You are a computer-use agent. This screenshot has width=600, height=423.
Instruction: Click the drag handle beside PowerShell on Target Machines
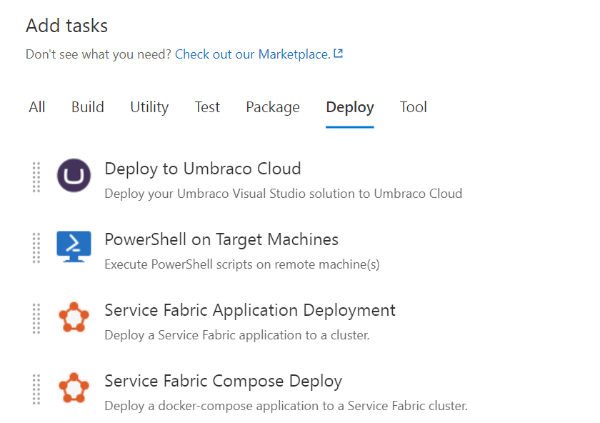click(x=36, y=248)
